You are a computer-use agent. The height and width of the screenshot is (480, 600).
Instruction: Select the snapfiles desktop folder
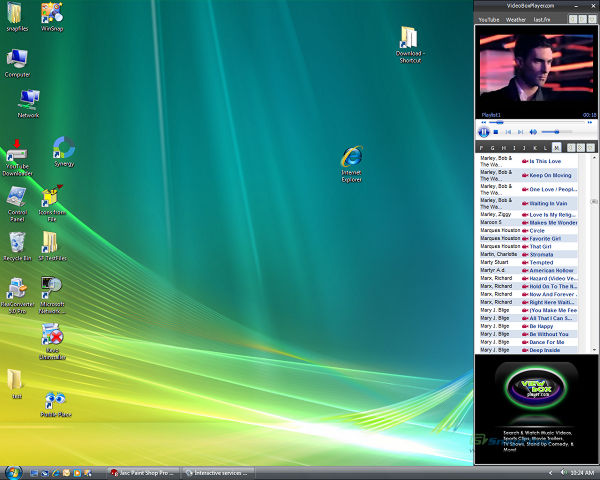pos(17,18)
